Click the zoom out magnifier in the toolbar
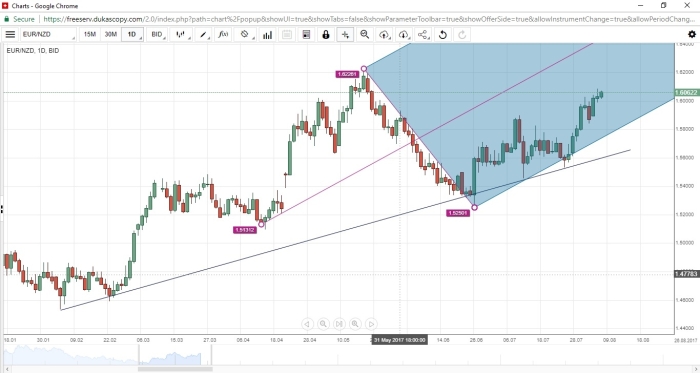Viewport: 700px width, 373px height. pyautogui.click(x=365, y=34)
